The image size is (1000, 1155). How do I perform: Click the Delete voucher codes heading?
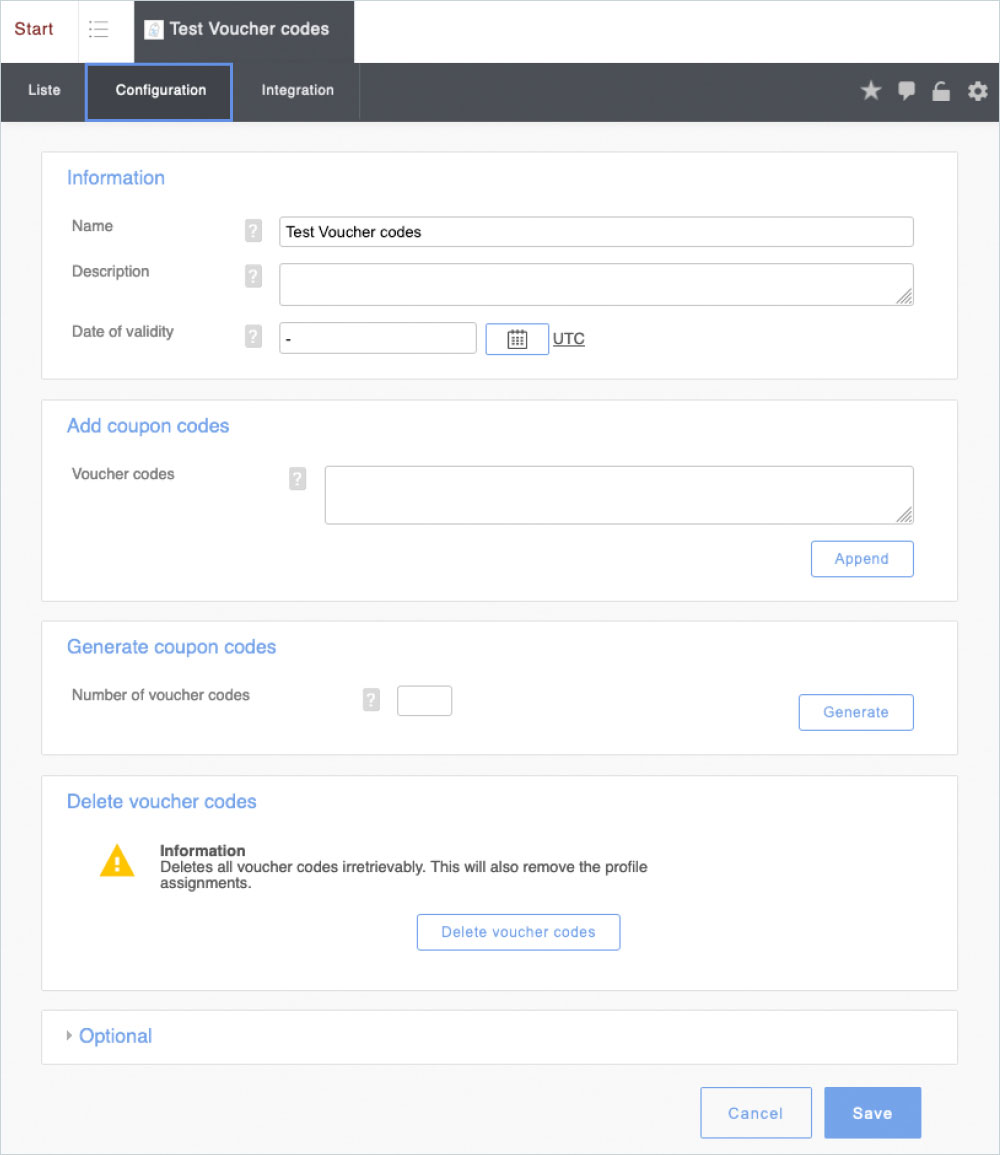[x=161, y=801]
